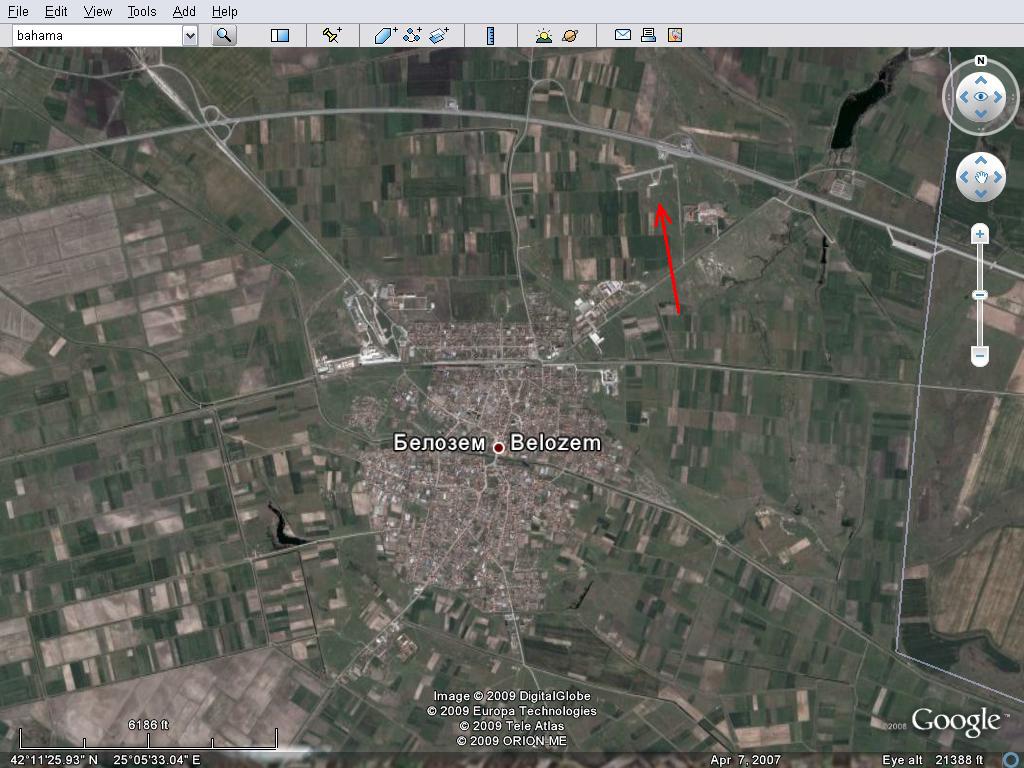Click the eye icon in look joystick
Image resolution: width=1024 pixels, height=768 pixels.
(981, 97)
